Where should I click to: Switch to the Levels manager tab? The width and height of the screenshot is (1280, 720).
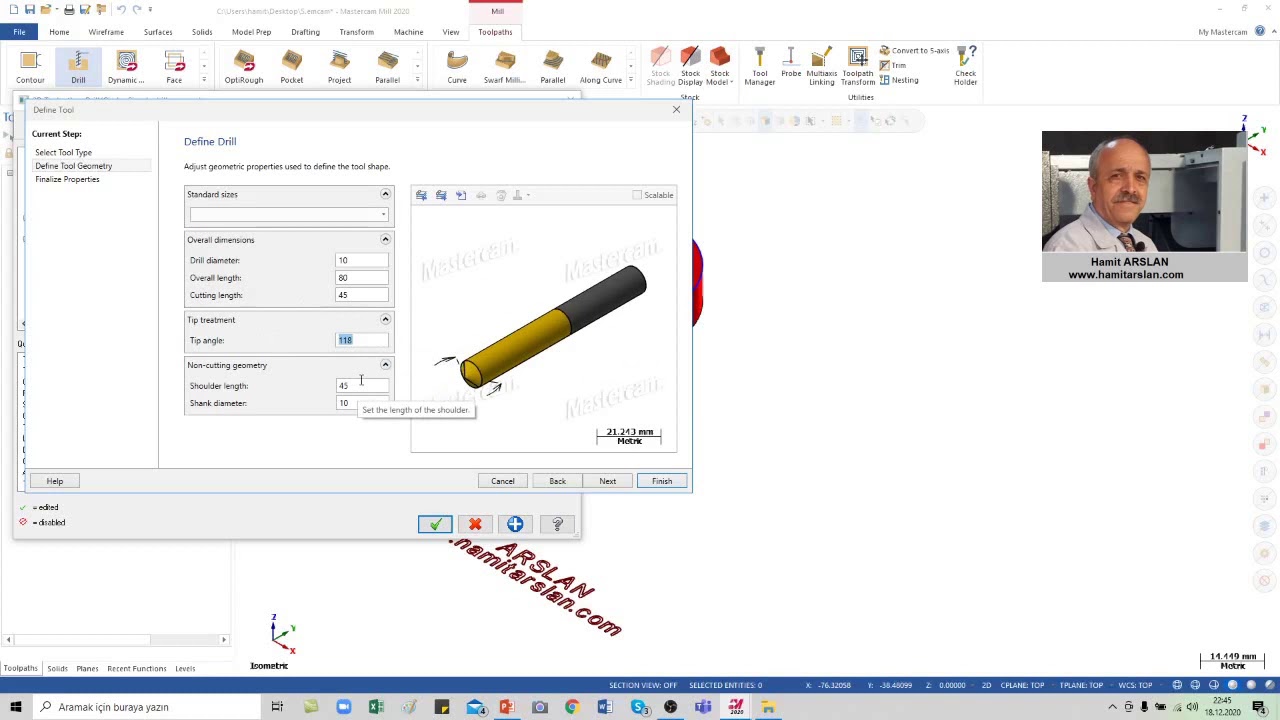click(185, 668)
